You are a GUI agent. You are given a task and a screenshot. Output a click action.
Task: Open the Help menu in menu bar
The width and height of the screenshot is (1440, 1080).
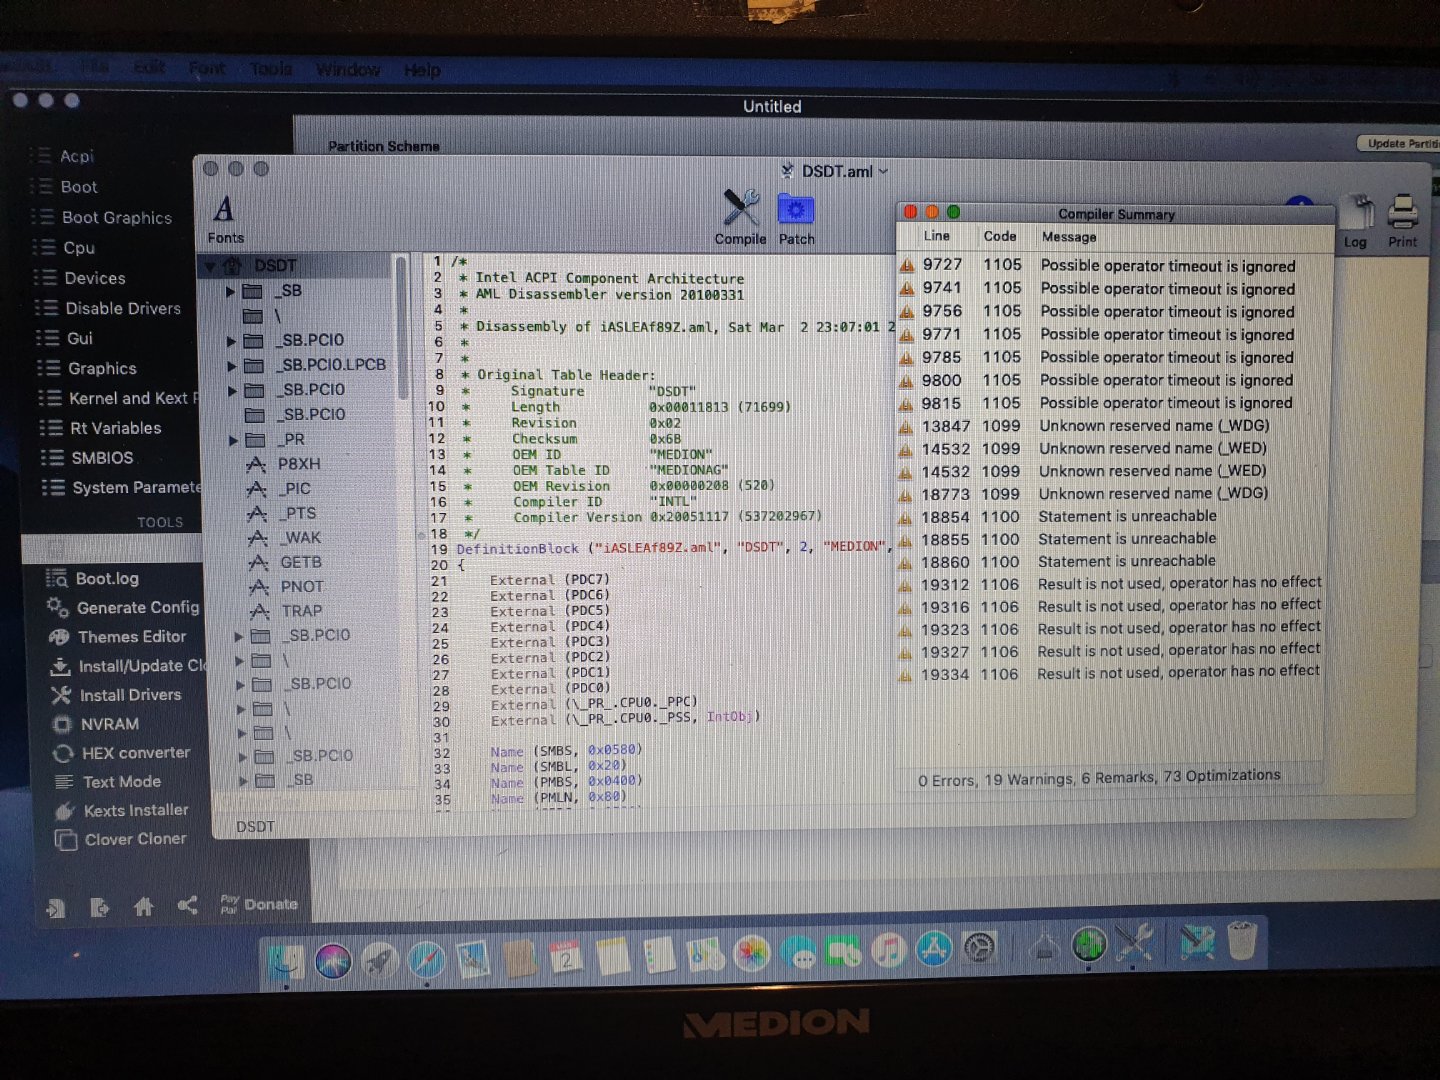pyautogui.click(x=422, y=70)
